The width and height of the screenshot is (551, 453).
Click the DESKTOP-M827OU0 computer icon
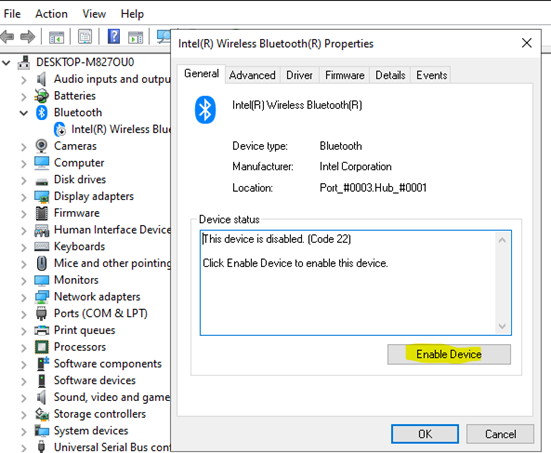[x=24, y=63]
